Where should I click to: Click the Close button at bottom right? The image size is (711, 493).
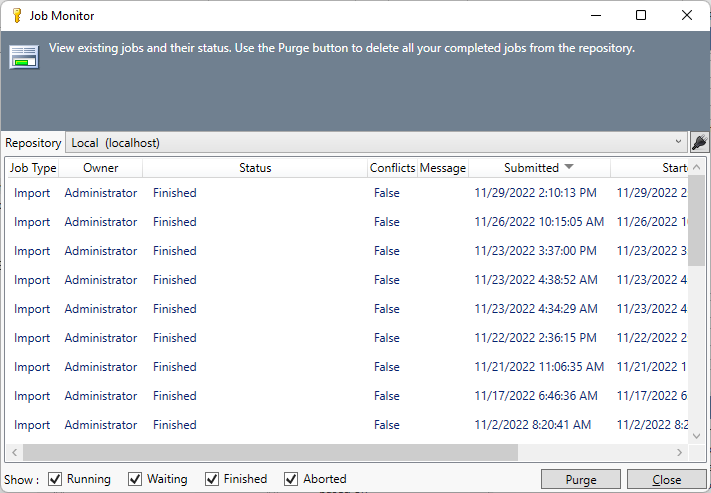coord(666,479)
